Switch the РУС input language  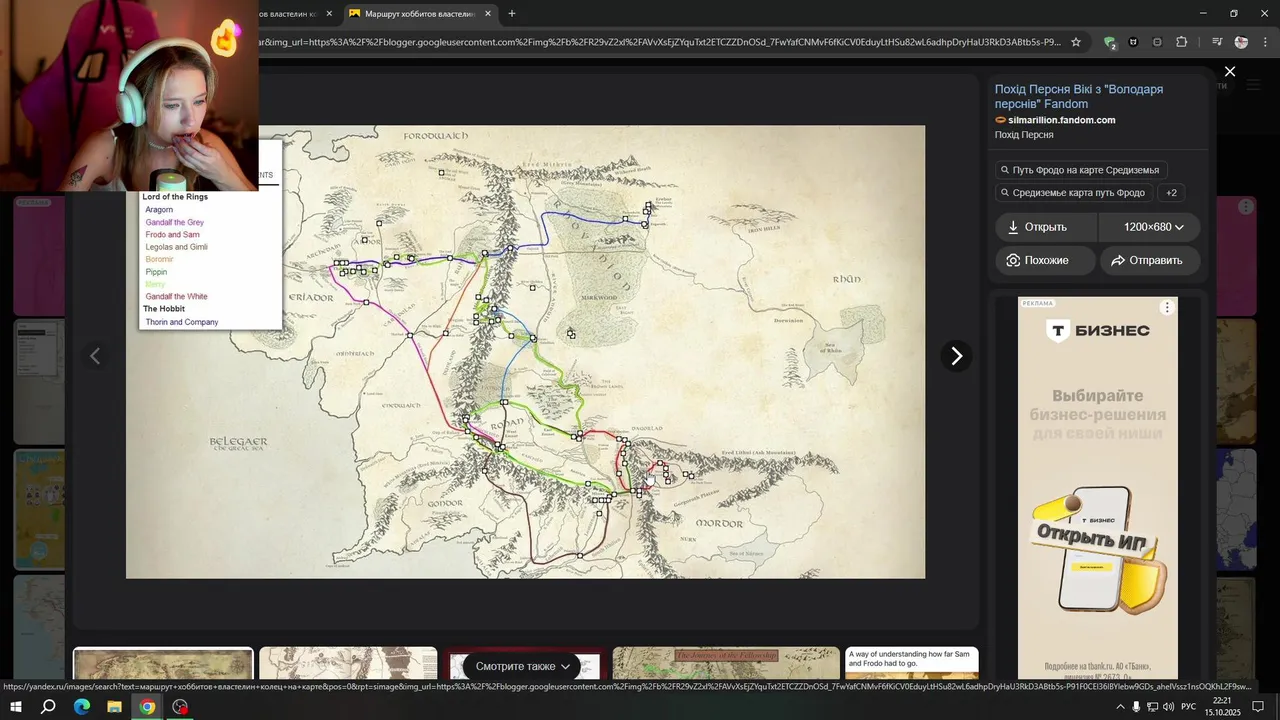(1188, 707)
